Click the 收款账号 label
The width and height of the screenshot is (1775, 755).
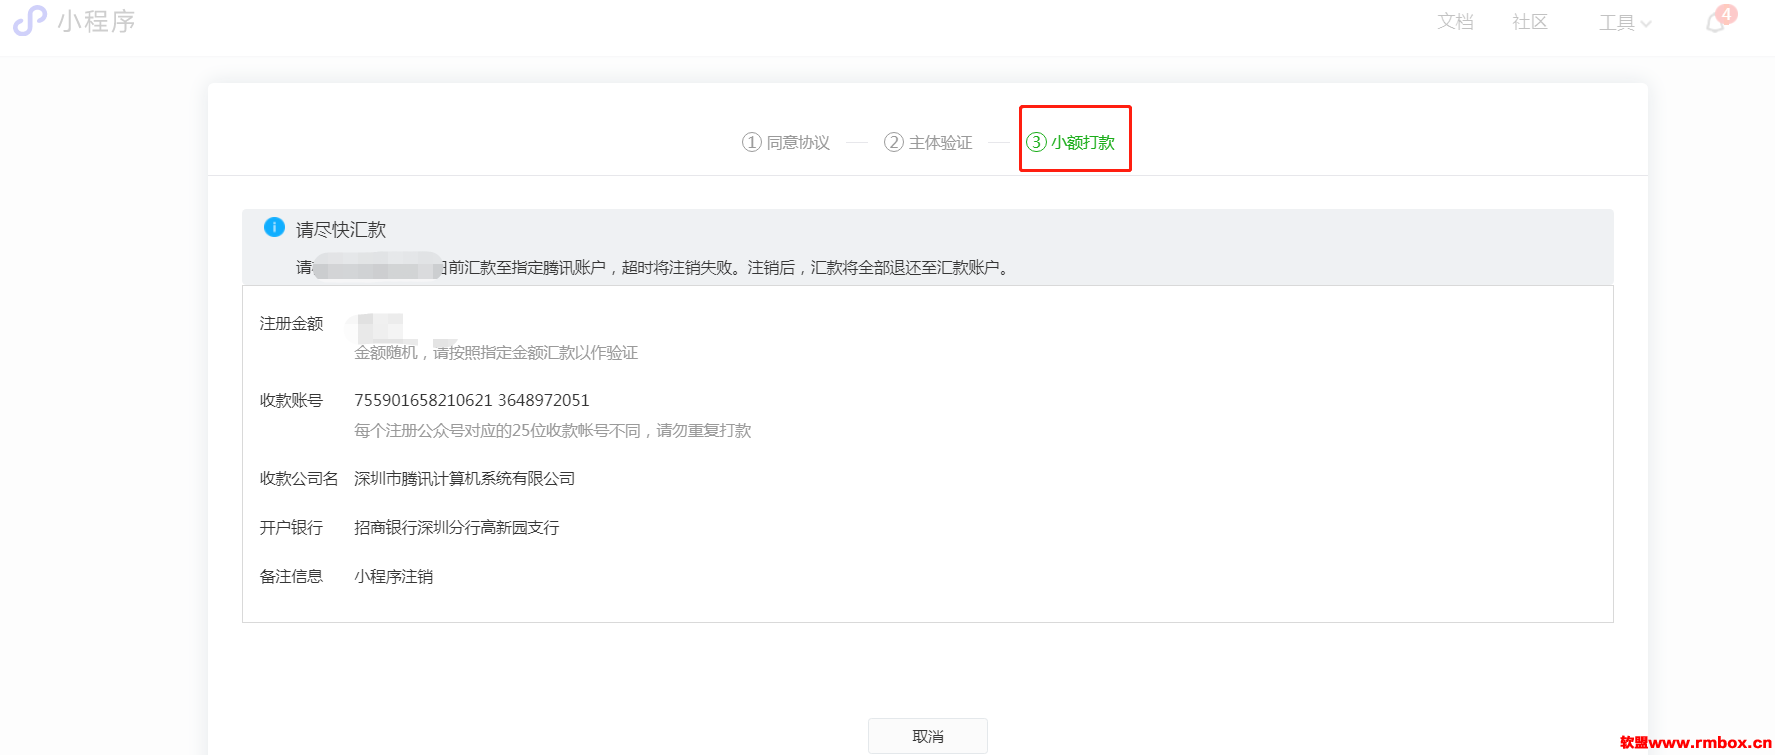291,400
